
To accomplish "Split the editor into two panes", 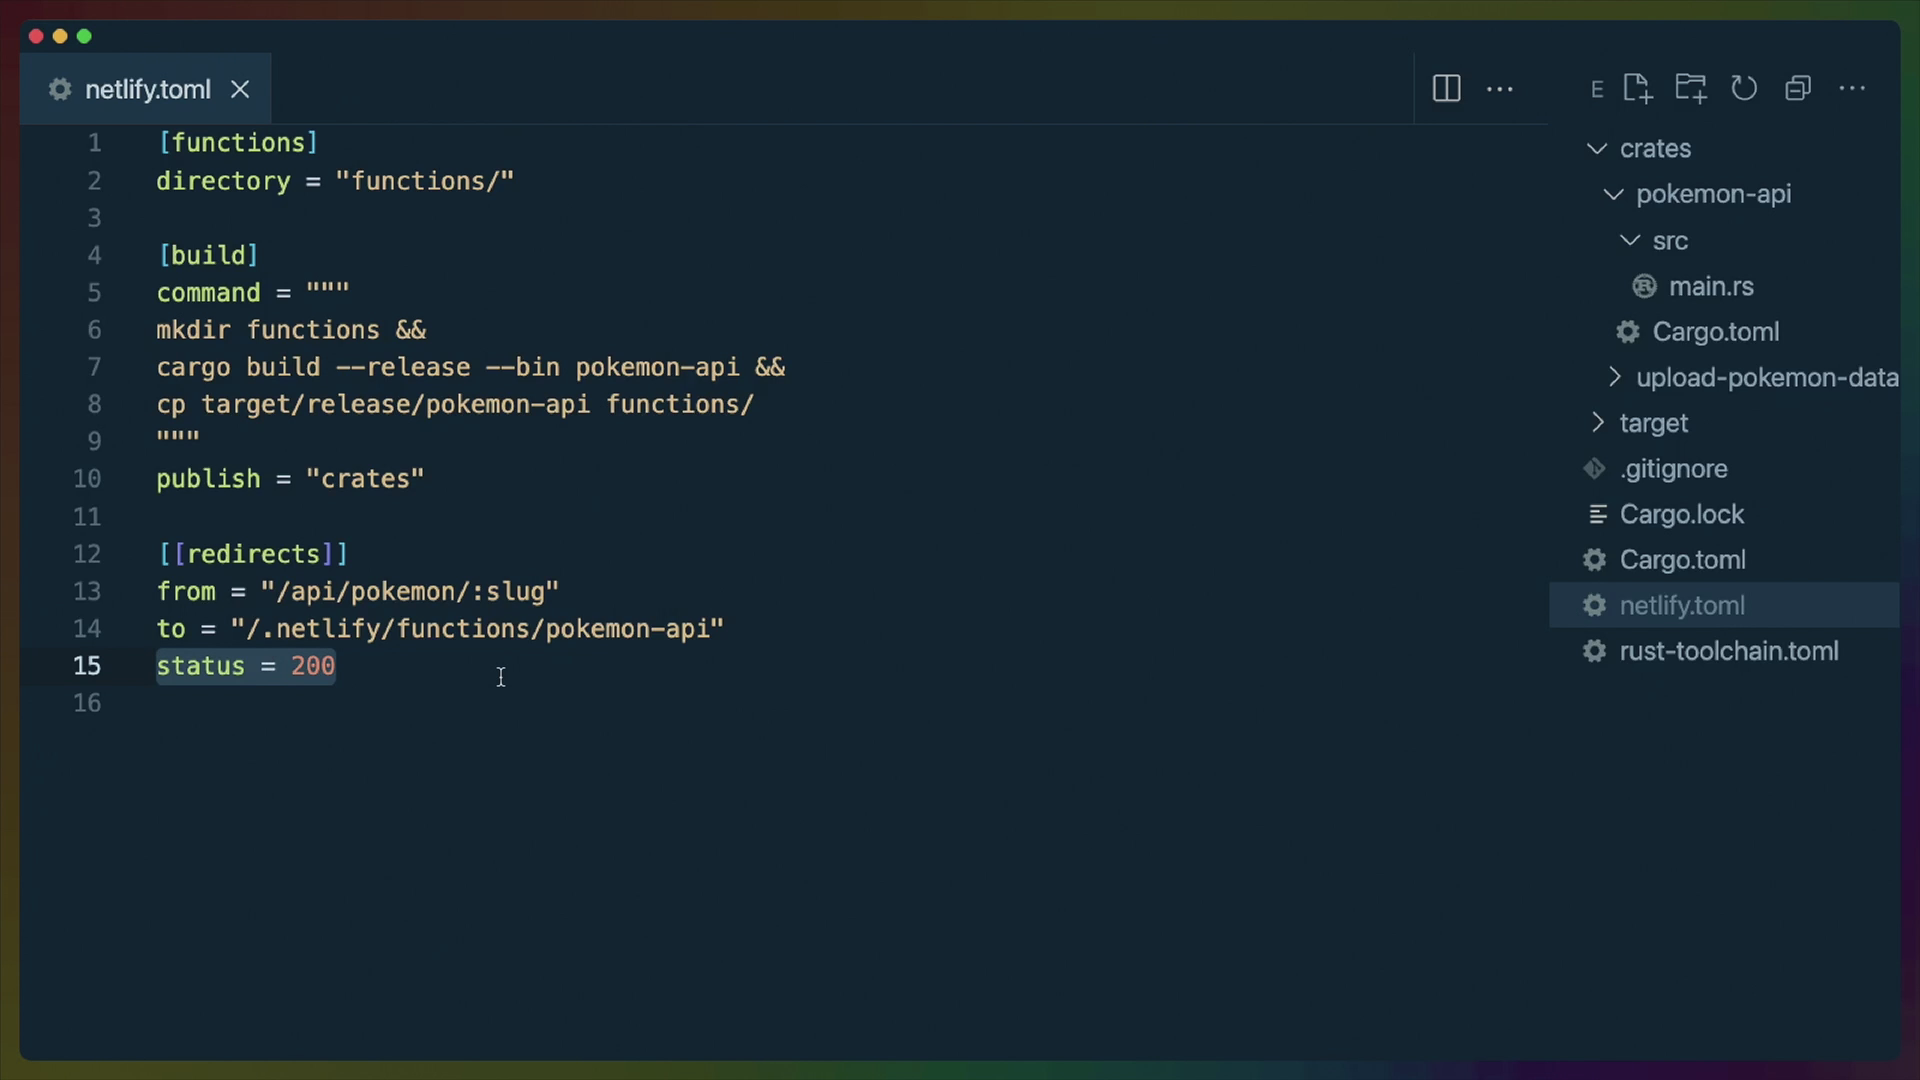I will click(x=1446, y=88).
